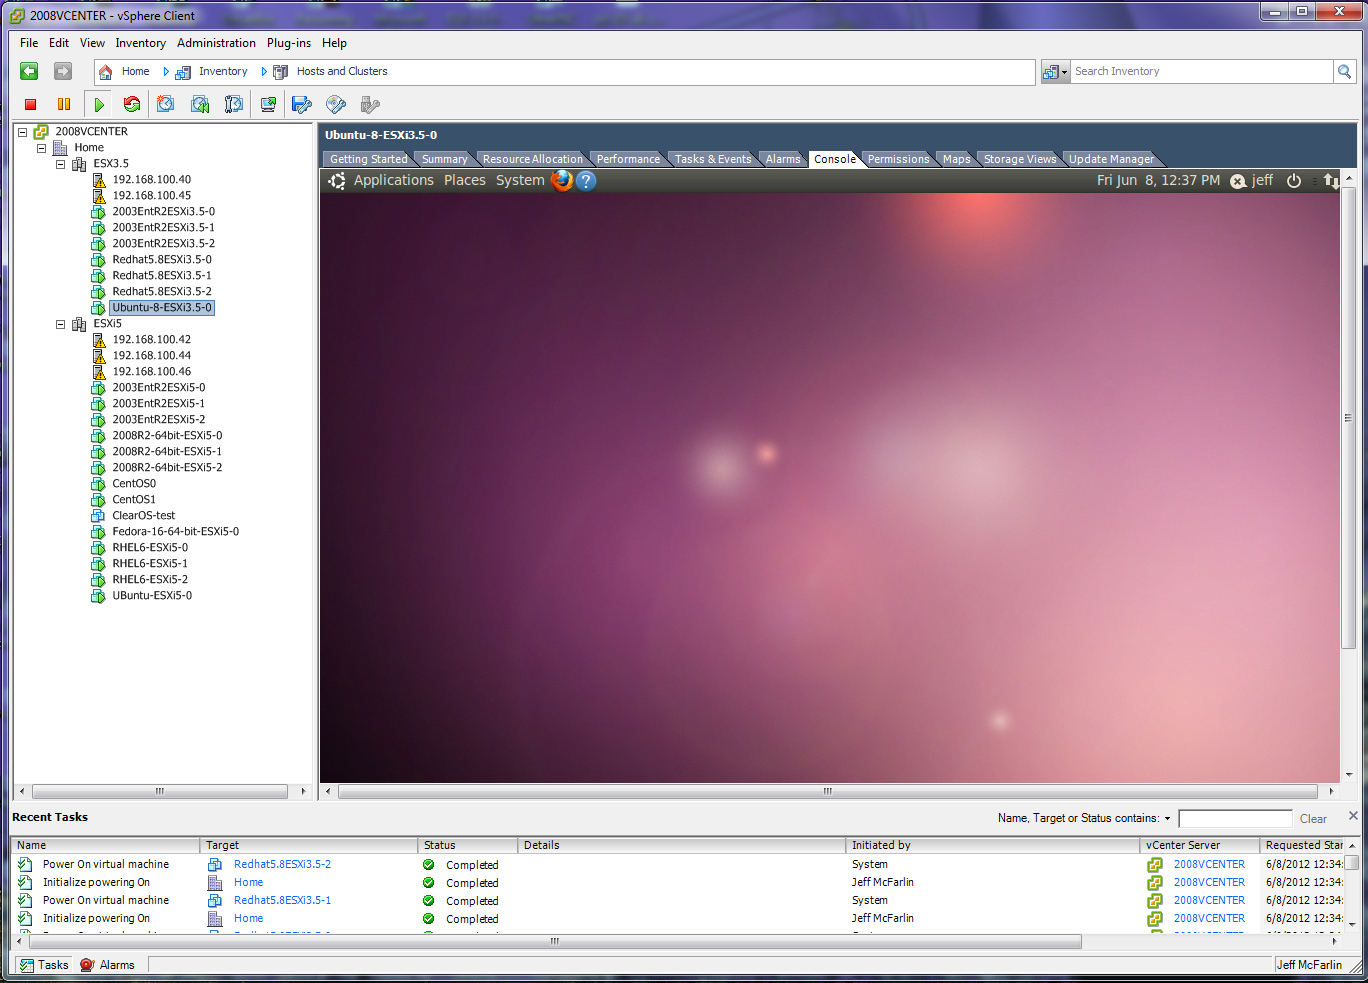
Task: Click the Ubuntu panel clock Fri Jun 8
Action: pos(1158,180)
